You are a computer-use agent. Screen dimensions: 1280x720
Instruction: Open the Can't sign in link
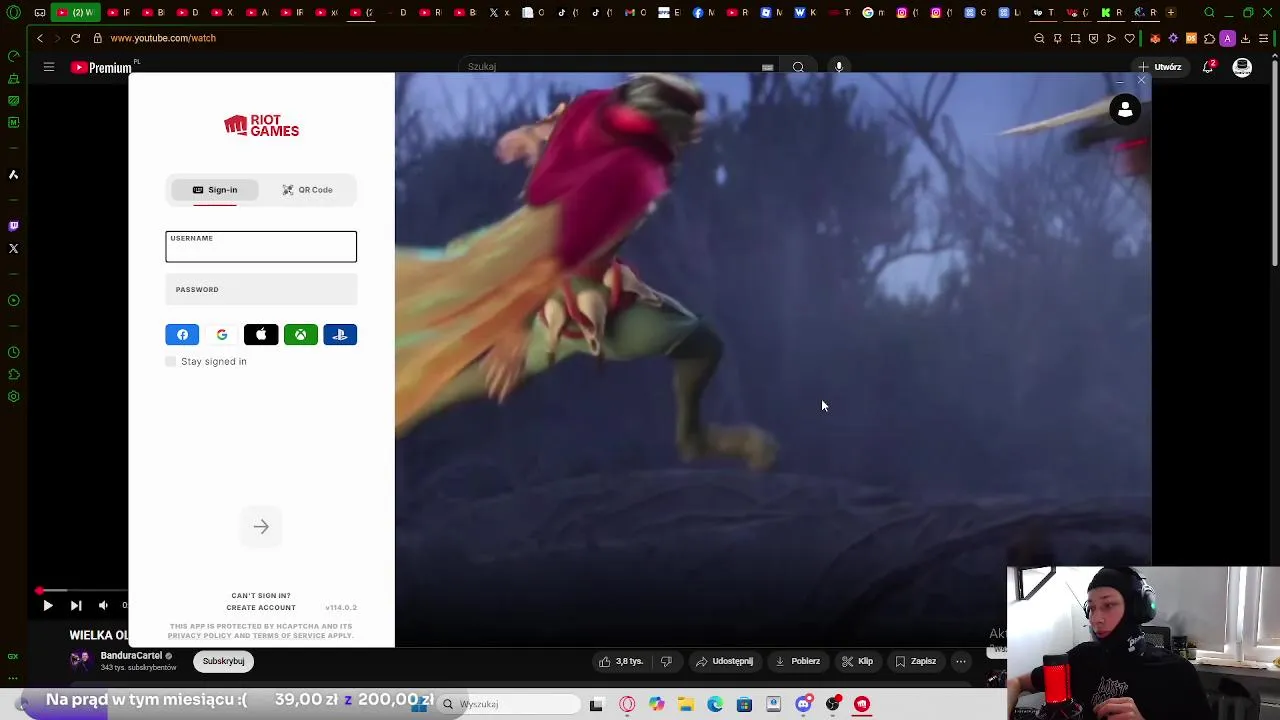pyautogui.click(x=261, y=595)
